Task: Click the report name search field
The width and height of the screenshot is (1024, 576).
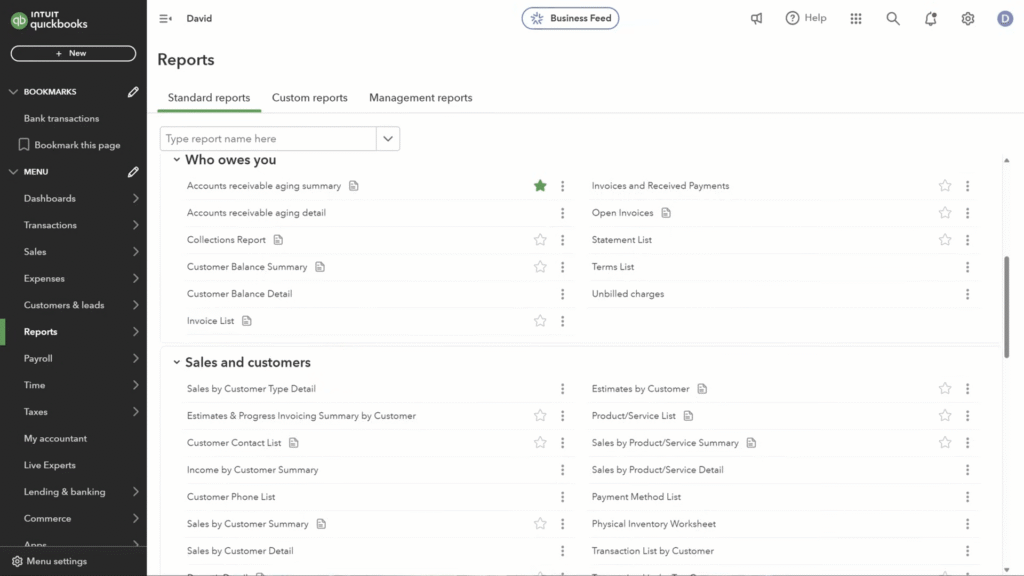Action: tap(268, 139)
